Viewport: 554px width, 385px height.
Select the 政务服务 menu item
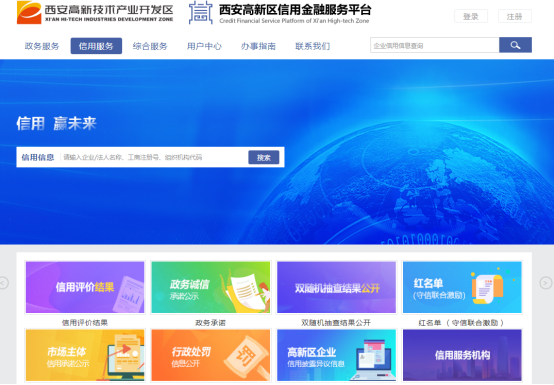click(x=42, y=46)
